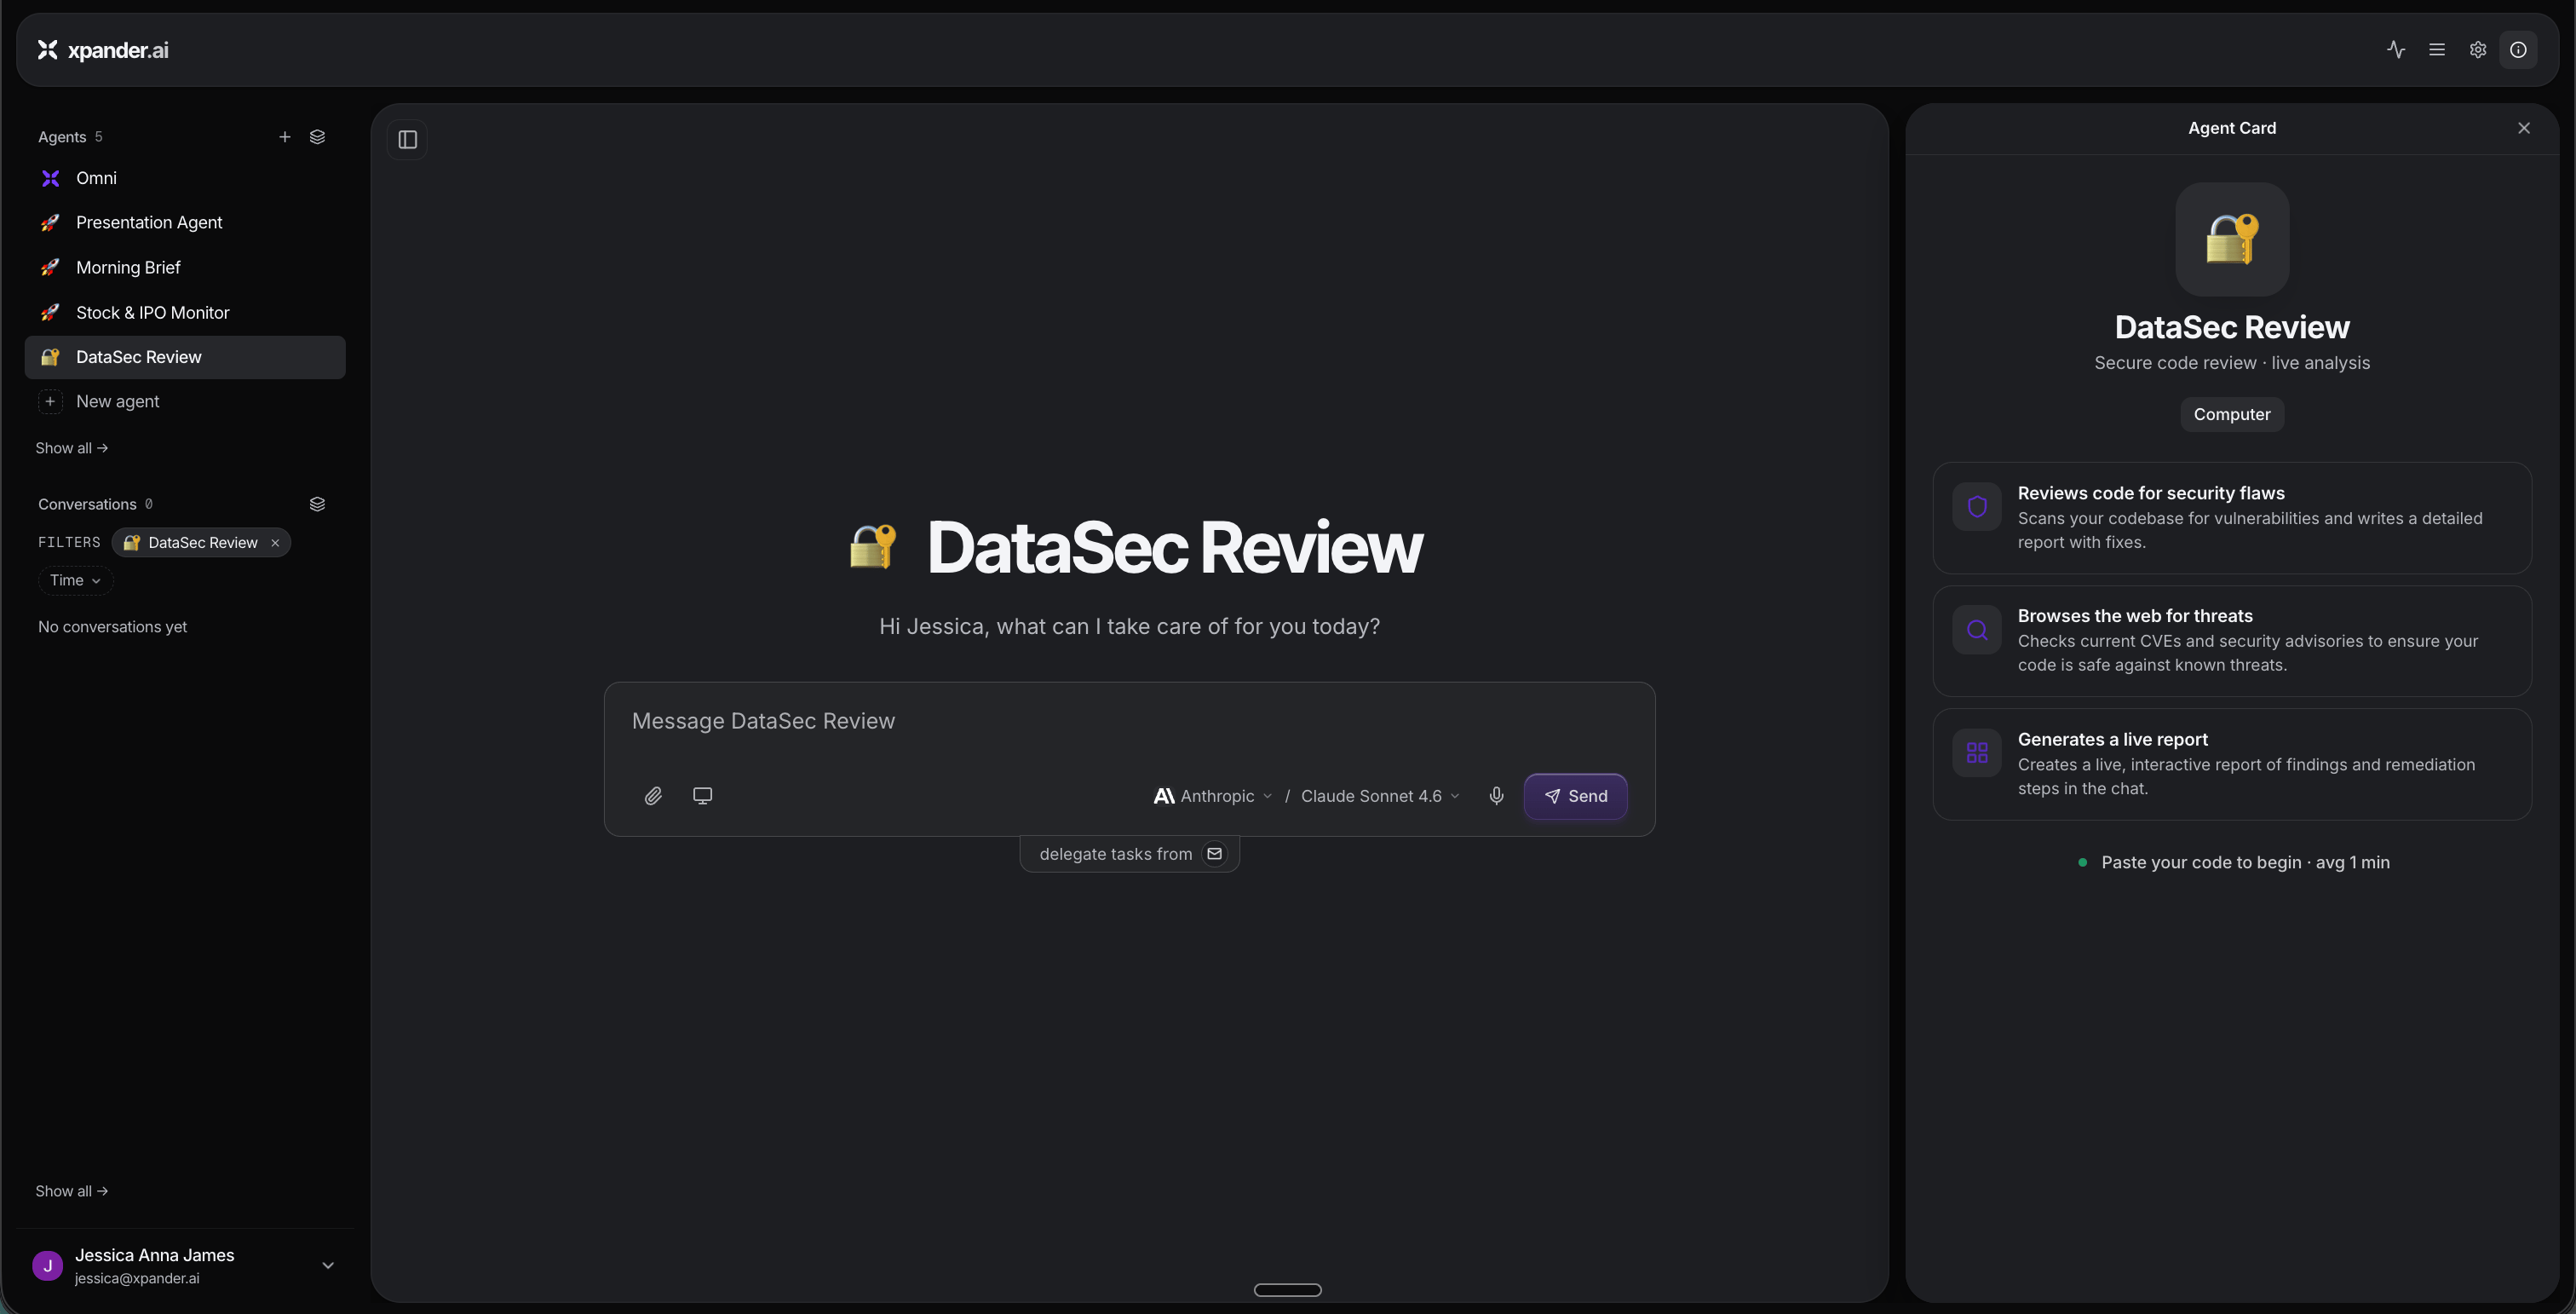Click the No conversations yet text
This screenshot has height=1314, width=2576.
click(112, 627)
